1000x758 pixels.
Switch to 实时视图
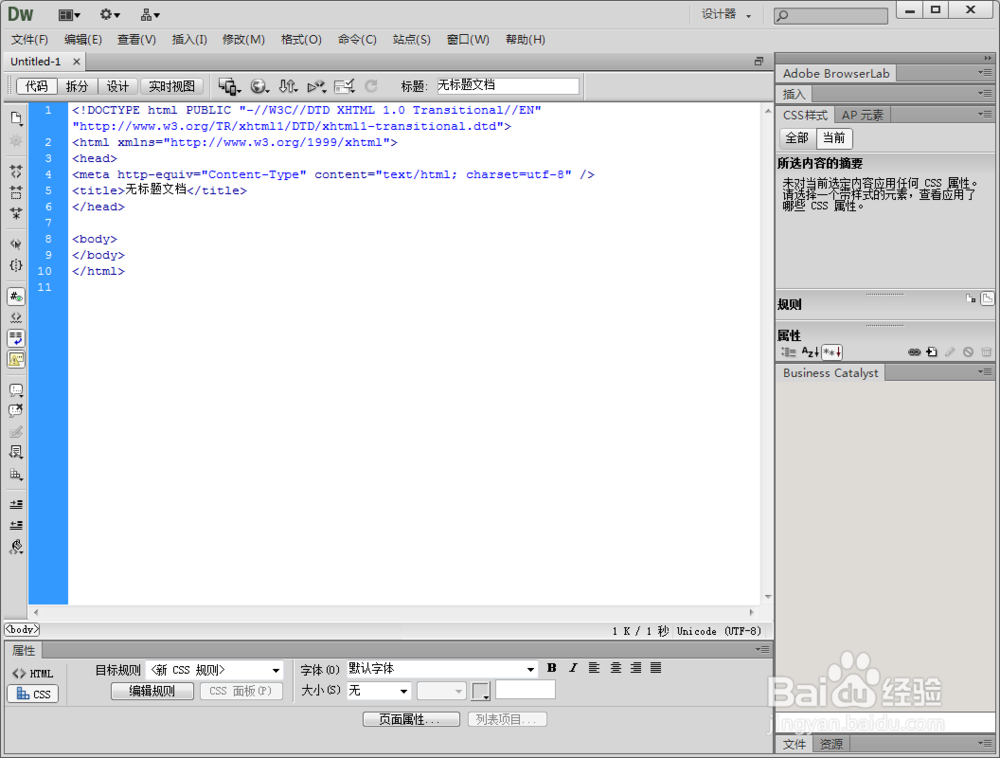[x=172, y=86]
